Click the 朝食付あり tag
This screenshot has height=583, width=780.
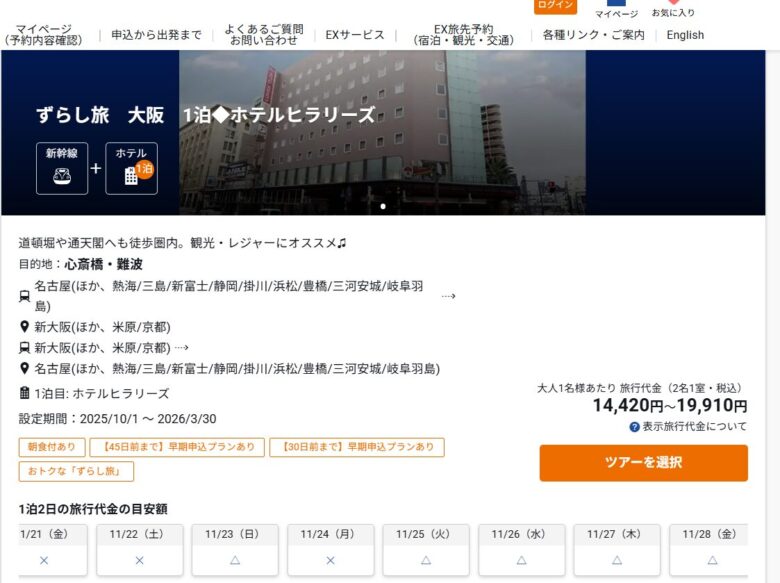51,447
